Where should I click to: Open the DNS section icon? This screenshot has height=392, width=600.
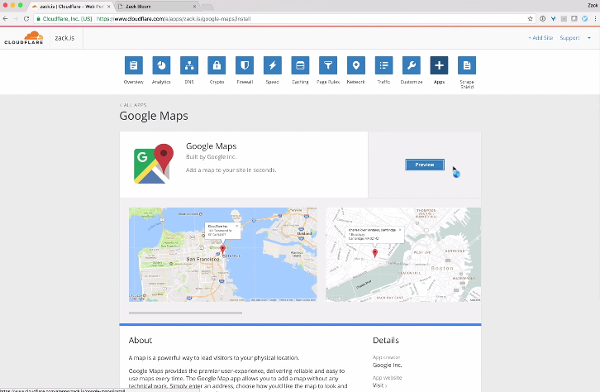189,65
